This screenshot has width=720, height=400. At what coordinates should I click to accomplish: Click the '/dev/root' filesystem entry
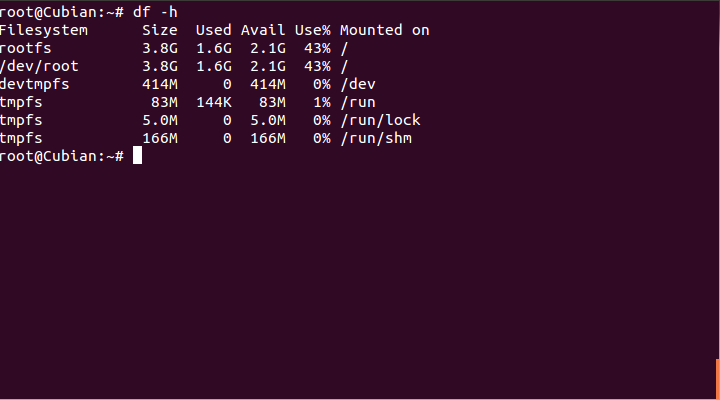point(39,66)
